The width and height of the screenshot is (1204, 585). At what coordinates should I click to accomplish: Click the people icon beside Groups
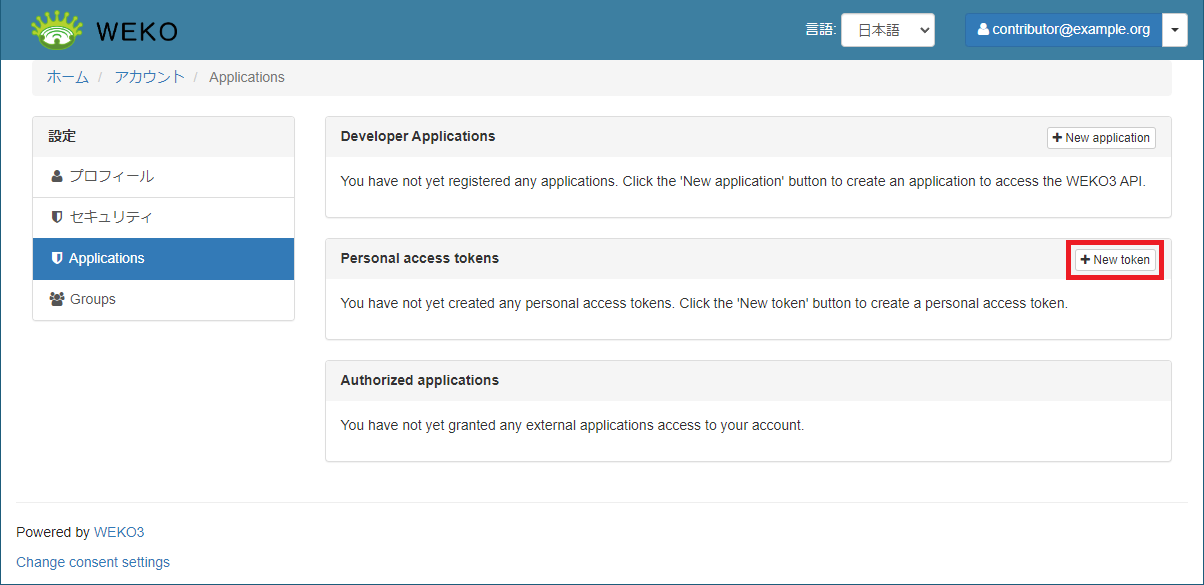tap(57, 299)
